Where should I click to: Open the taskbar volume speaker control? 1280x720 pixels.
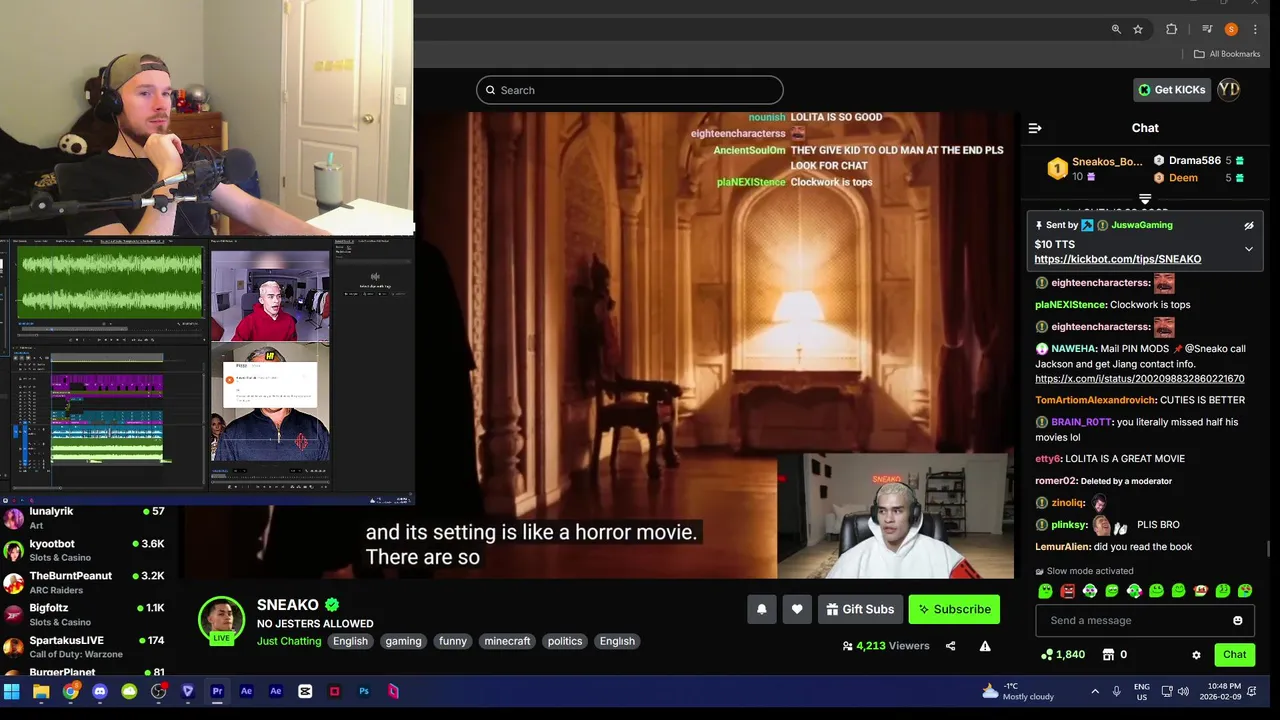point(1183,691)
